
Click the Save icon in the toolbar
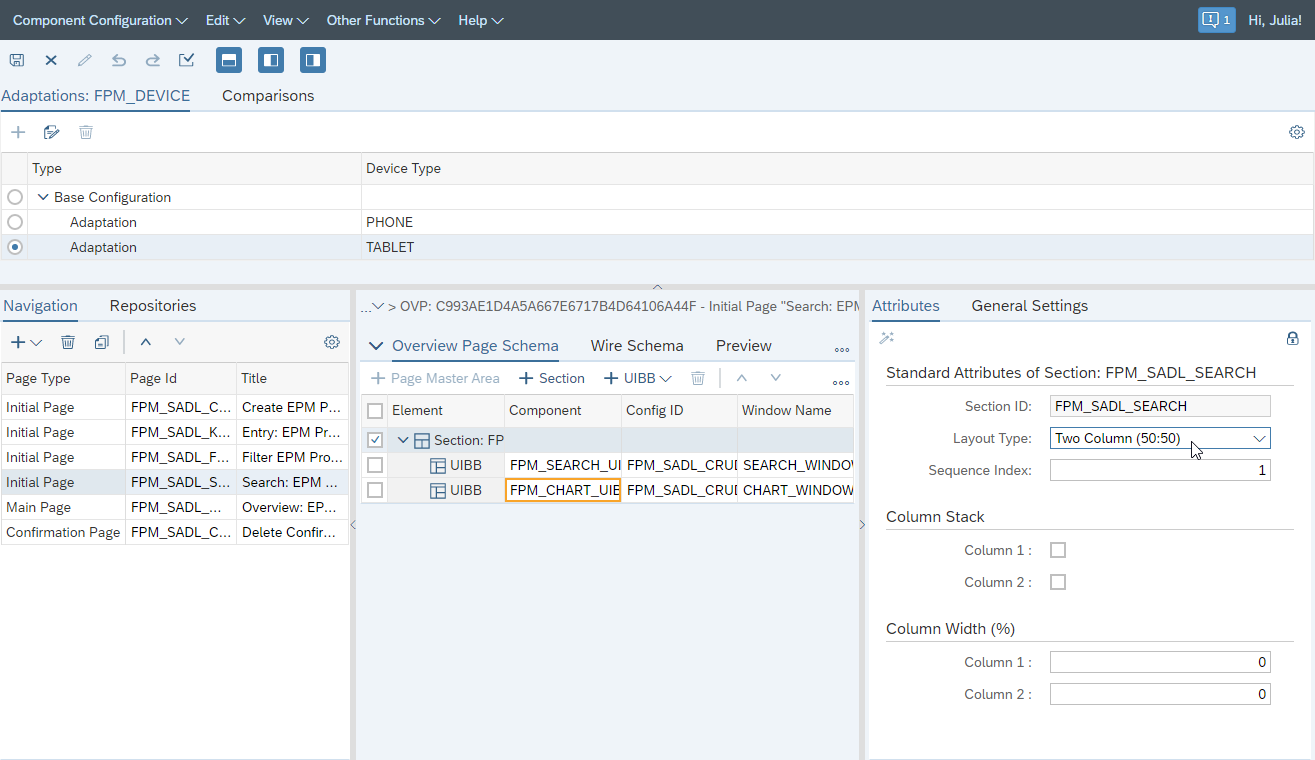coord(17,60)
